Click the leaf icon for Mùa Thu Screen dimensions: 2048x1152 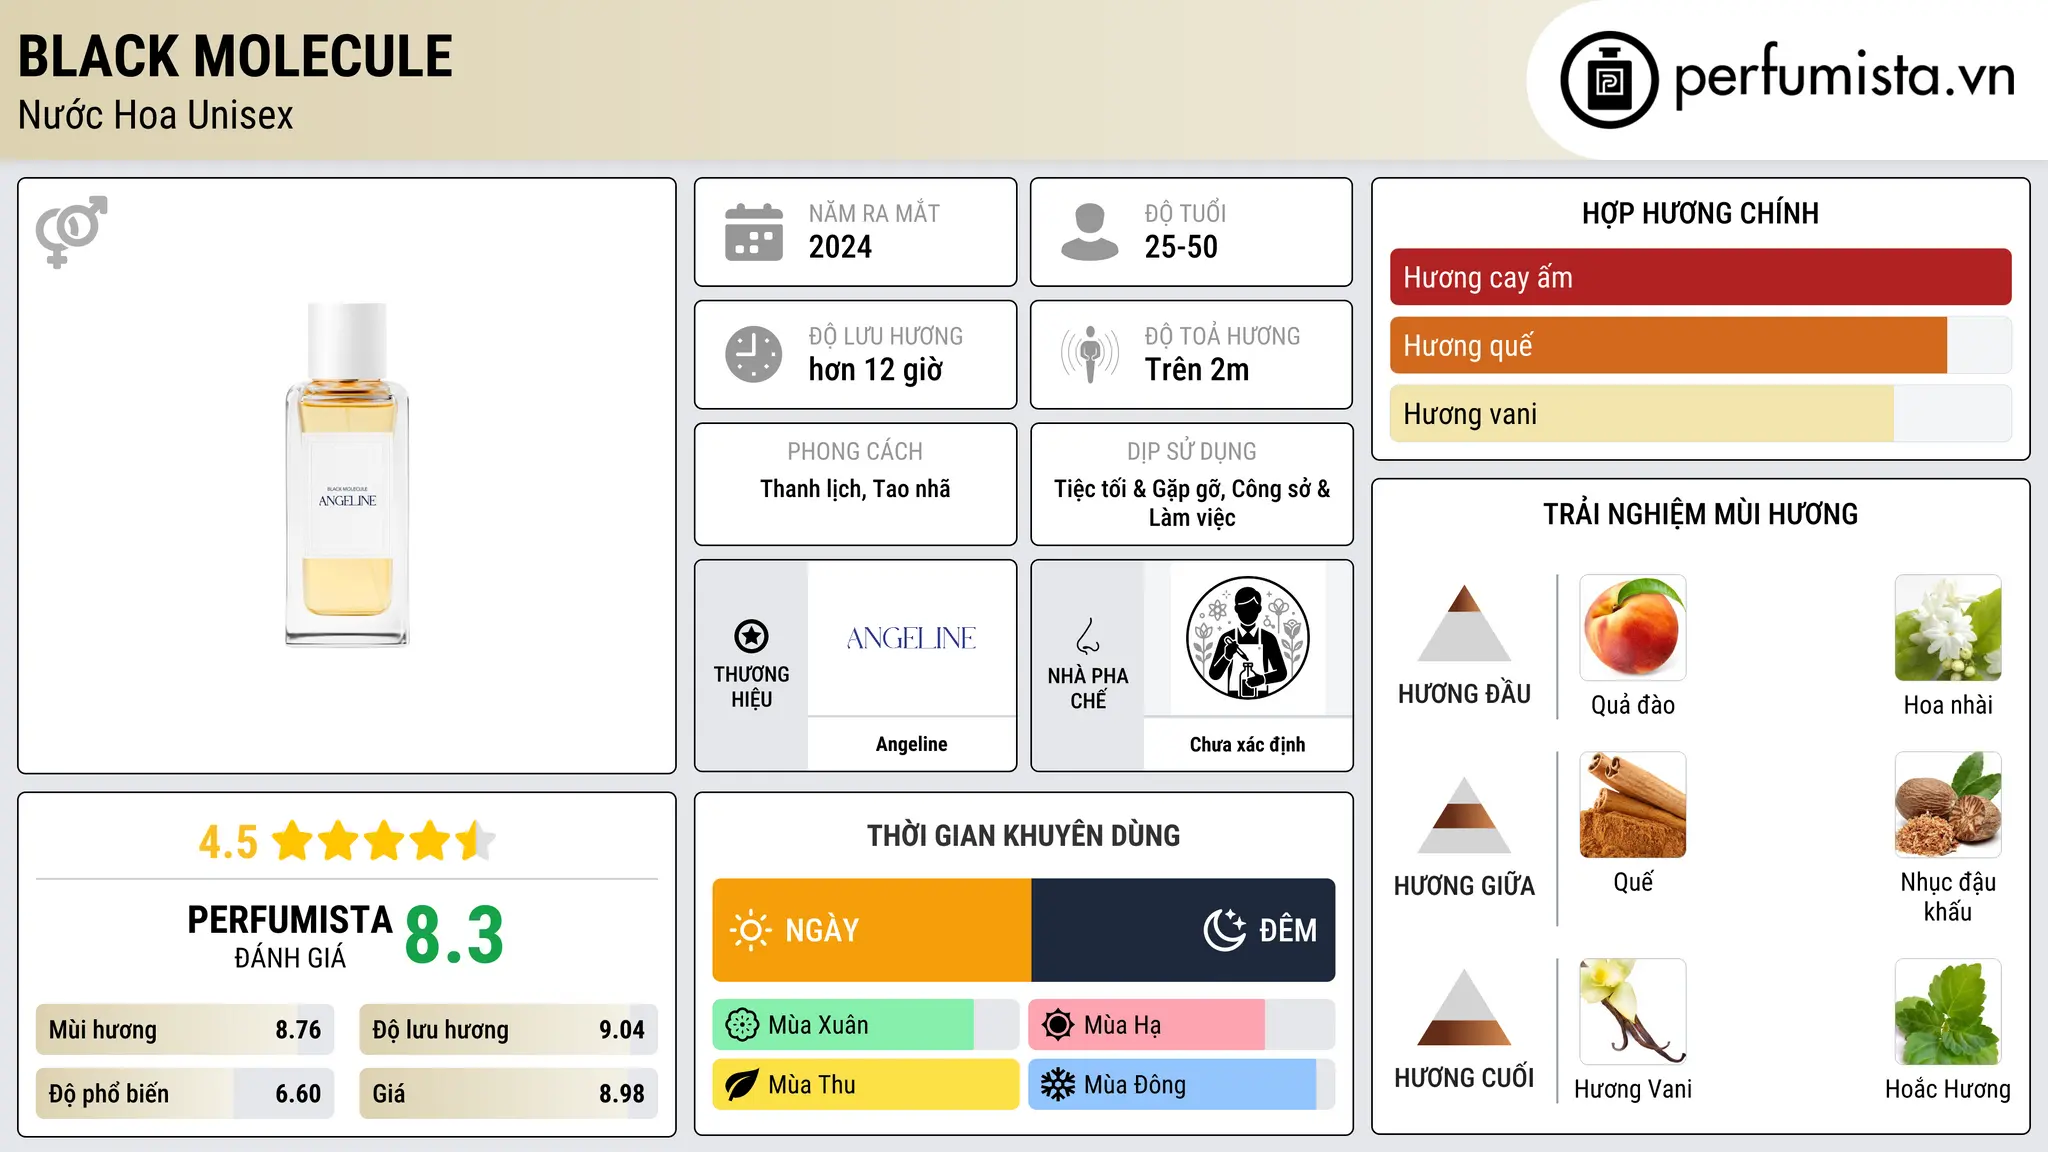(x=742, y=1085)
